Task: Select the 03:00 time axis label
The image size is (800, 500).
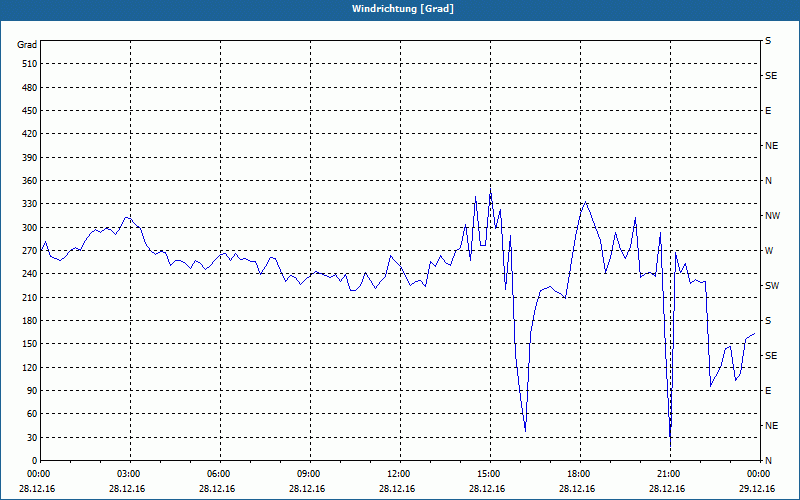Action: (x=127, y=474)
